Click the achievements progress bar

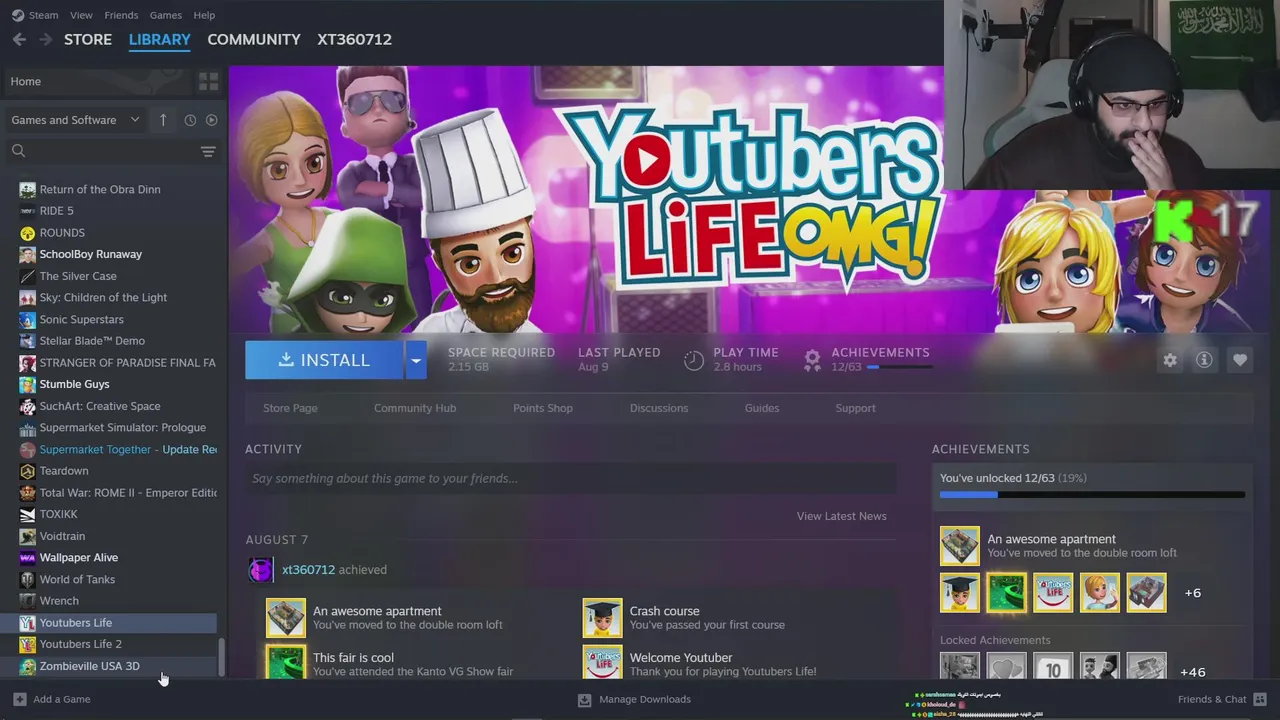(x=1092, y=495)
